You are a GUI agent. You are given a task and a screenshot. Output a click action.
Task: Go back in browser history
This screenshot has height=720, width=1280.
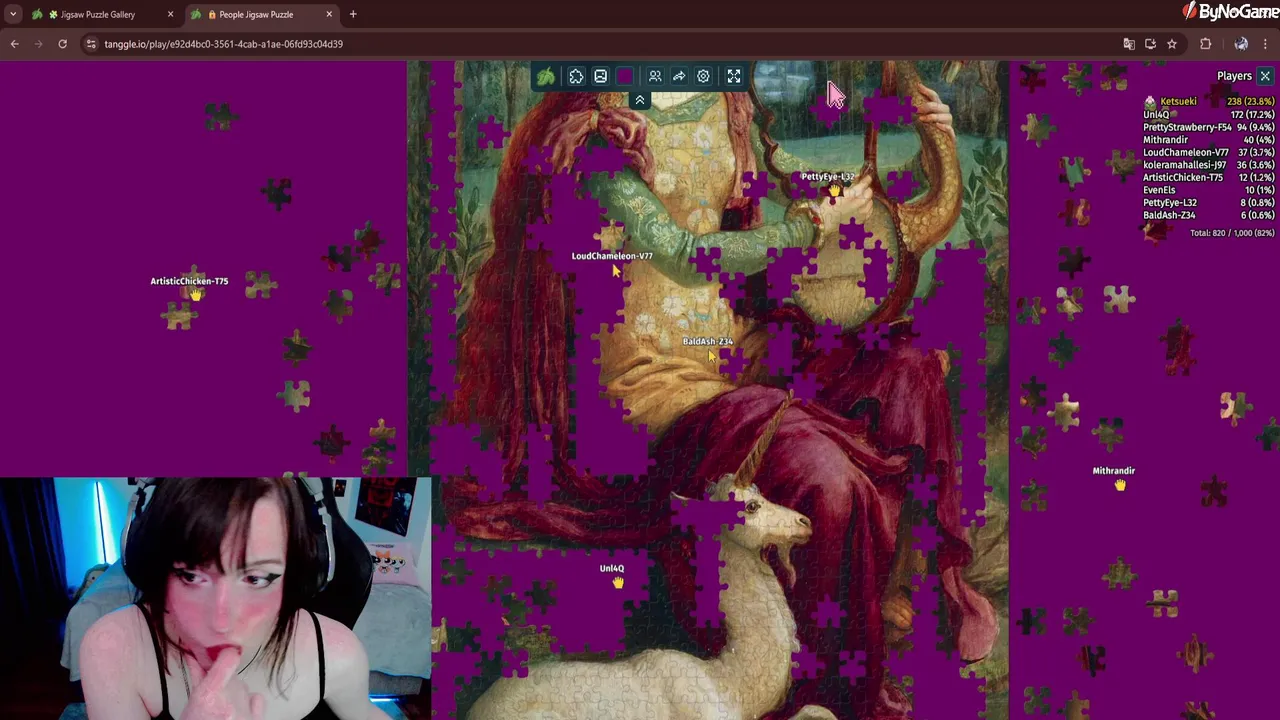click(x=15, y=44)
